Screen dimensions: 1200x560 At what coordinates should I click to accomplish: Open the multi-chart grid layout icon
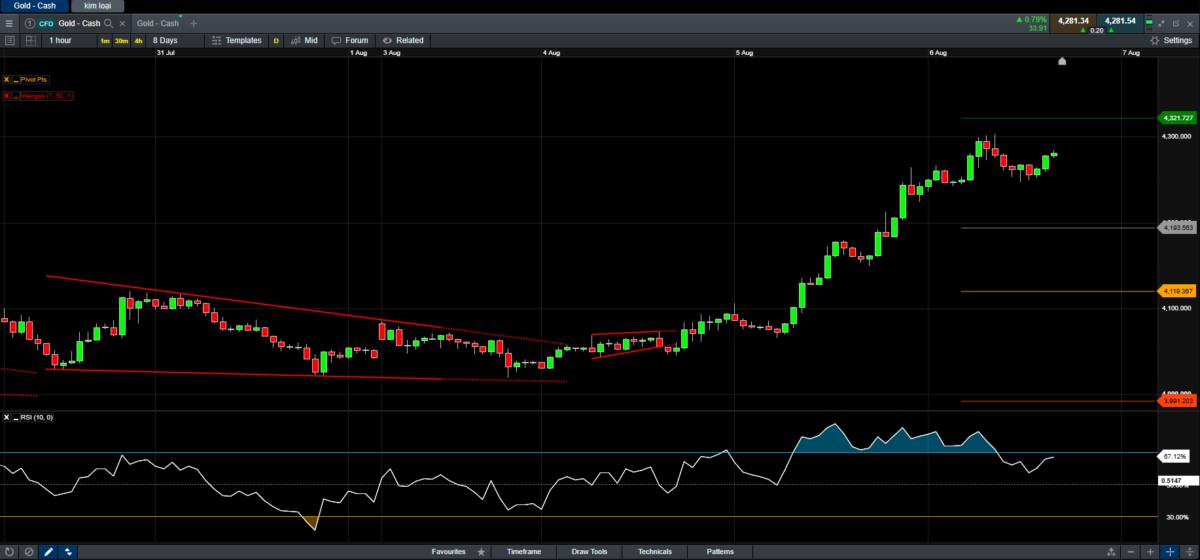click(30, 40)
